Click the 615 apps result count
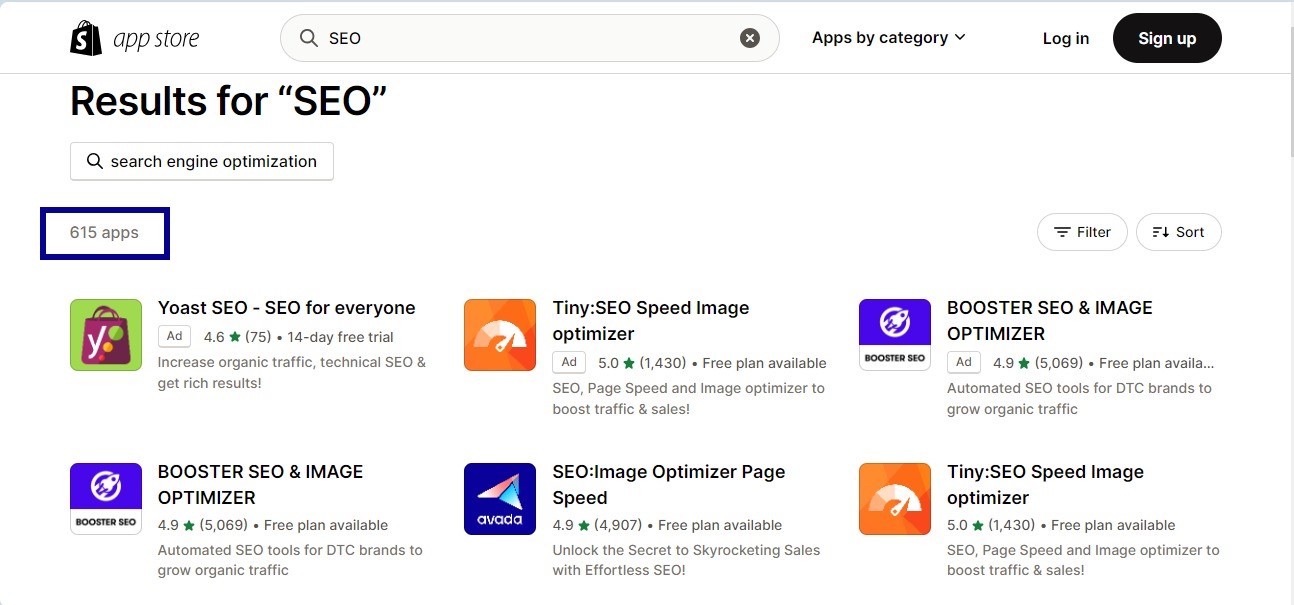Image resolution: width=1294 pixels, height=605 pixels. (104, 232)
